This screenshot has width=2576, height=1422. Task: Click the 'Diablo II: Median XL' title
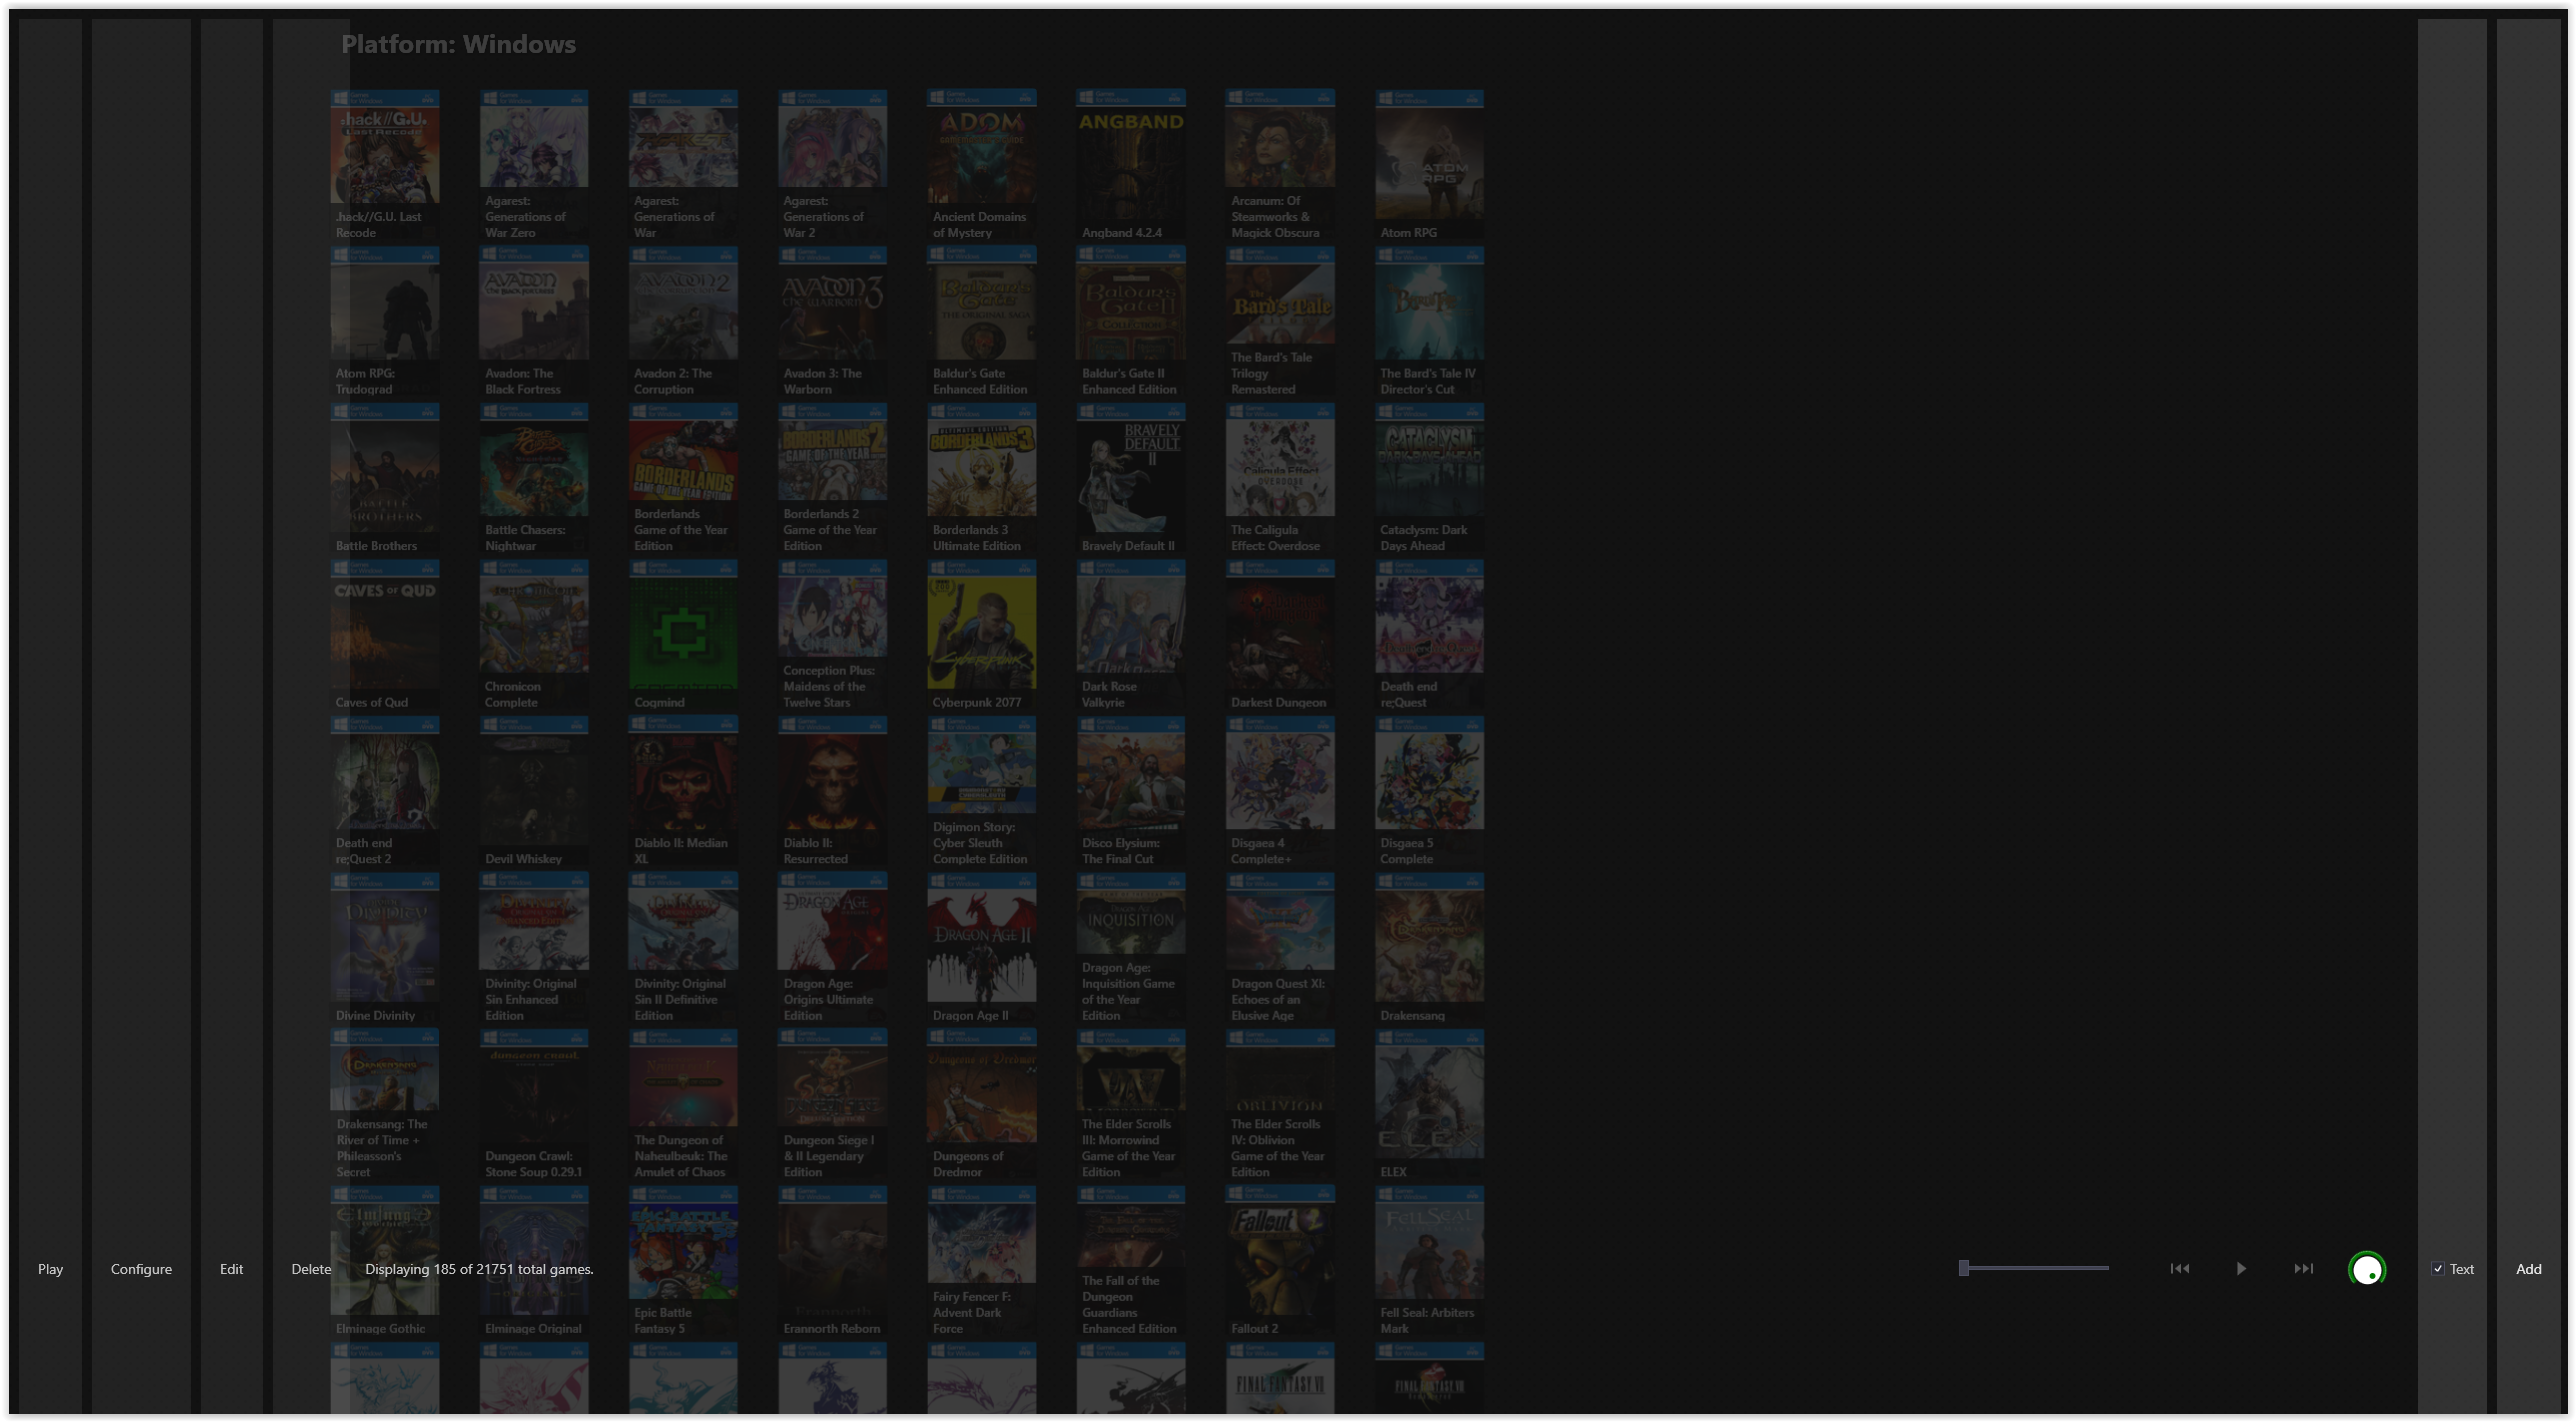(681, 851)
